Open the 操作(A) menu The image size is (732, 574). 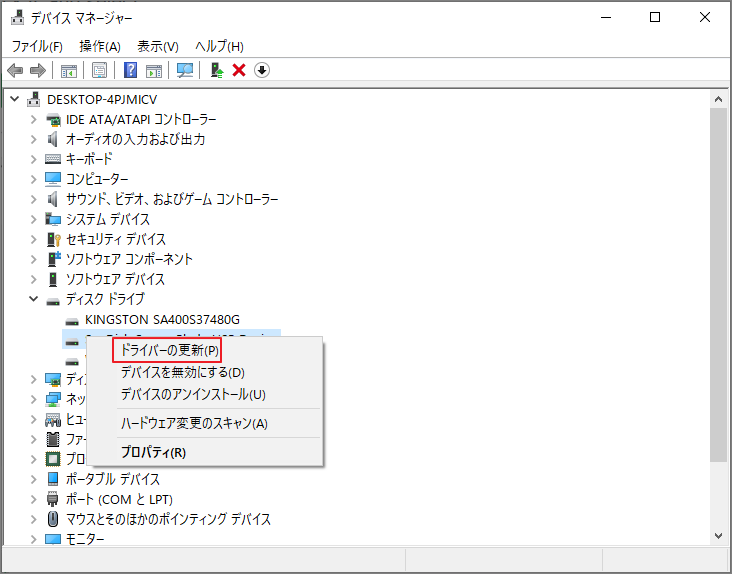100,46
